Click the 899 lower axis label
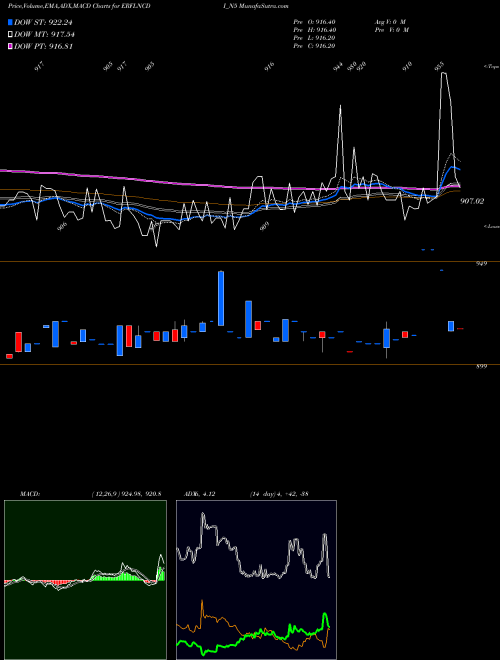The image size is (500, 660). tap(481, 367)
